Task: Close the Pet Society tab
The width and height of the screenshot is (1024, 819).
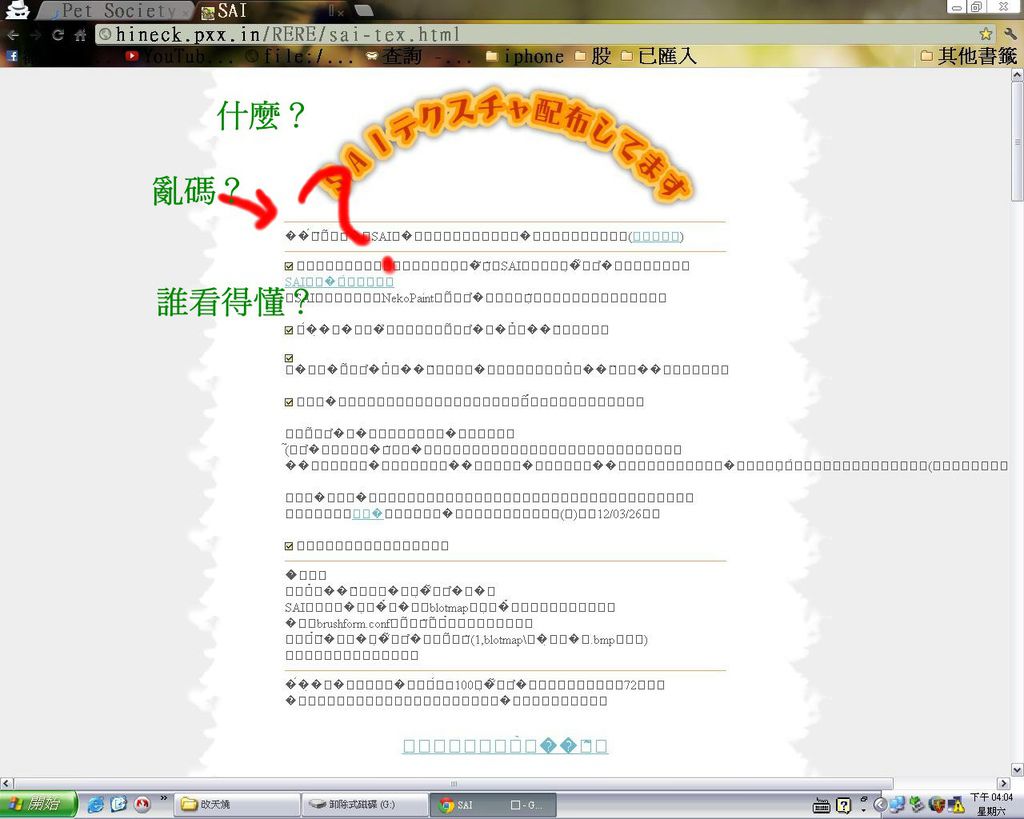Action: (x=185, y=12)
